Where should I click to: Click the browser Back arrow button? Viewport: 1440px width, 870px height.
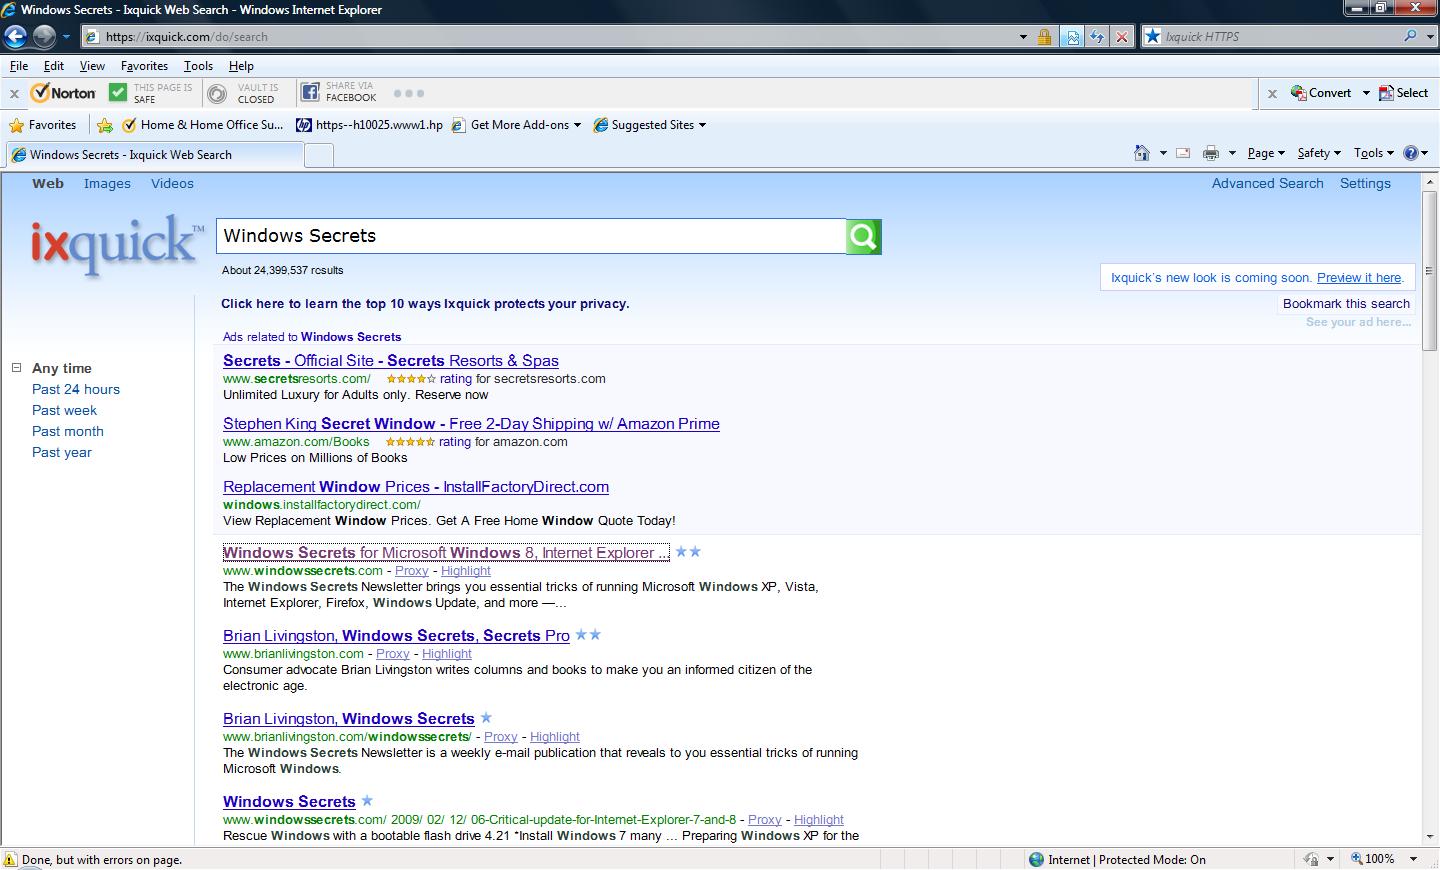point(15,37)
